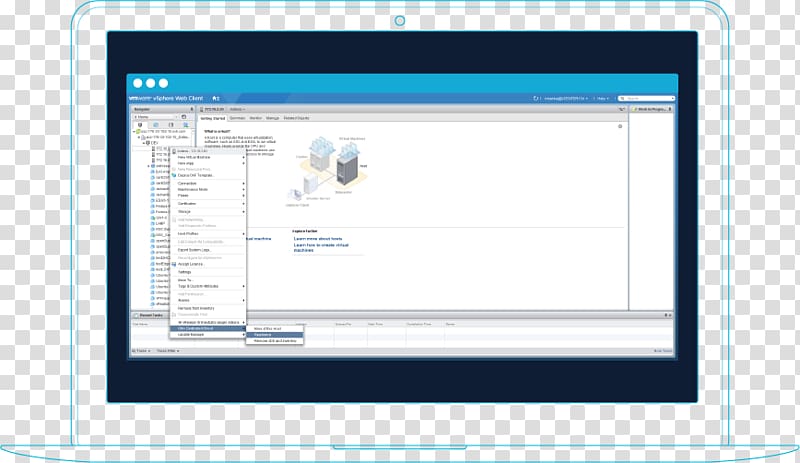Choose the last submenu item below highlighted one
This screenshot has width=800, height=463.
[274, 341]
